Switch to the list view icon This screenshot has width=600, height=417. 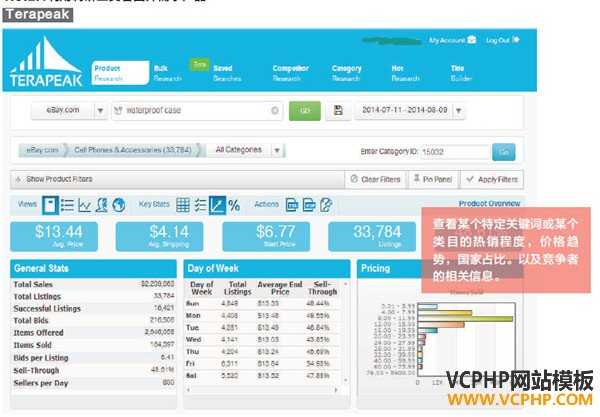point(67,205)
